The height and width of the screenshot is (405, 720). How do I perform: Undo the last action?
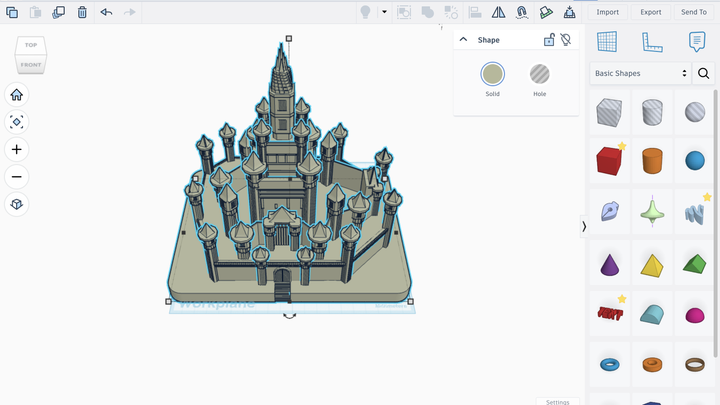(x=106, y=12)
